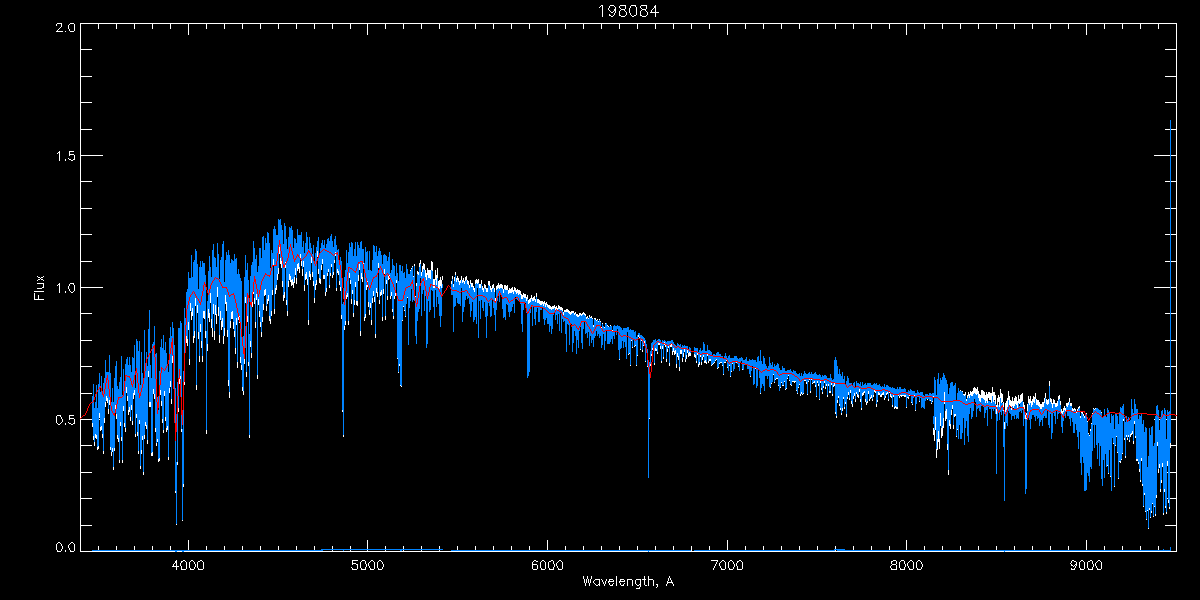Click the 9000 x-axis tick label
1200x600 pixels.
coord(1086,564)
